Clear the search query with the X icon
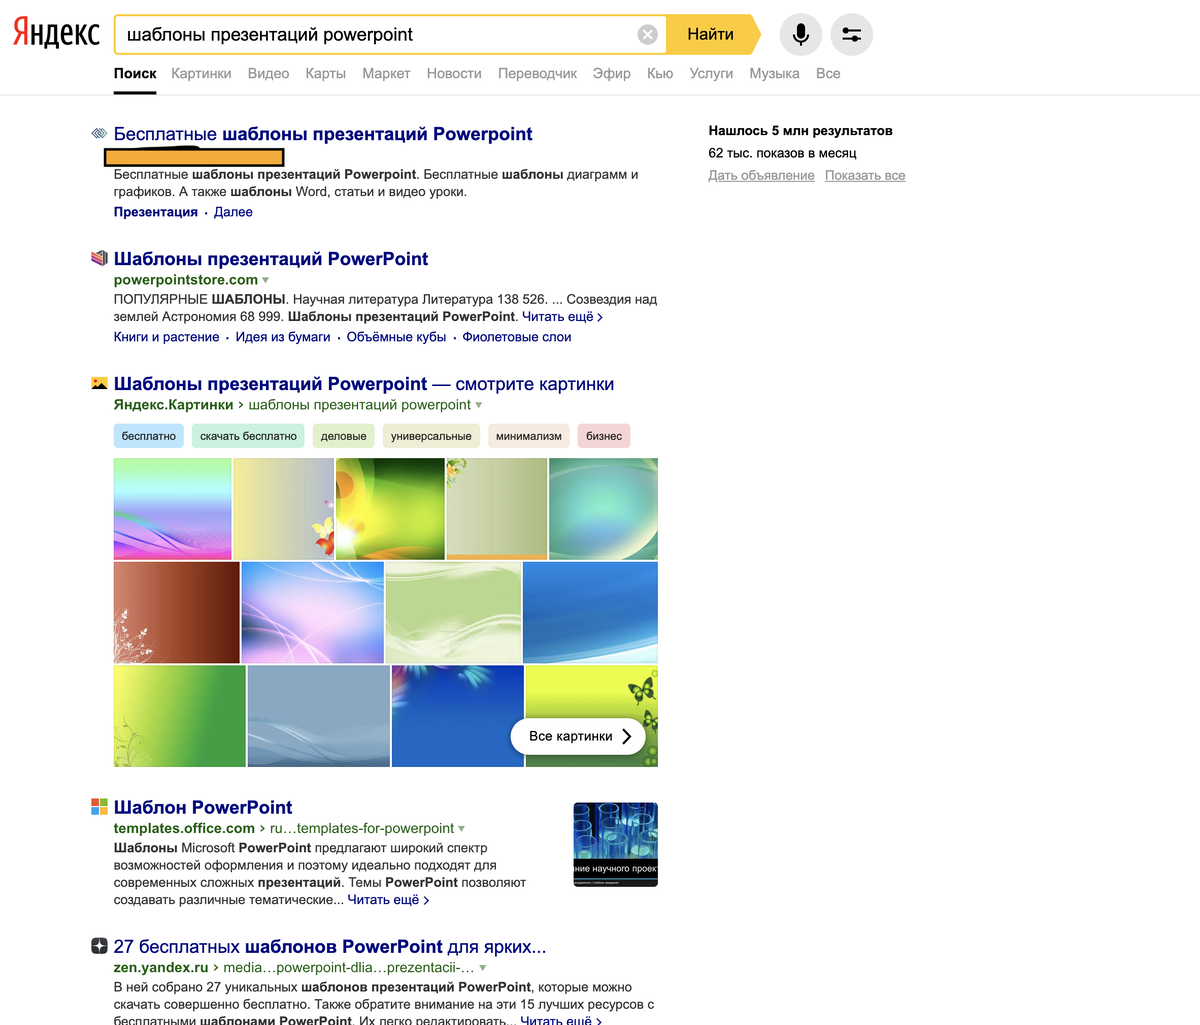 (x=648, y=35)
